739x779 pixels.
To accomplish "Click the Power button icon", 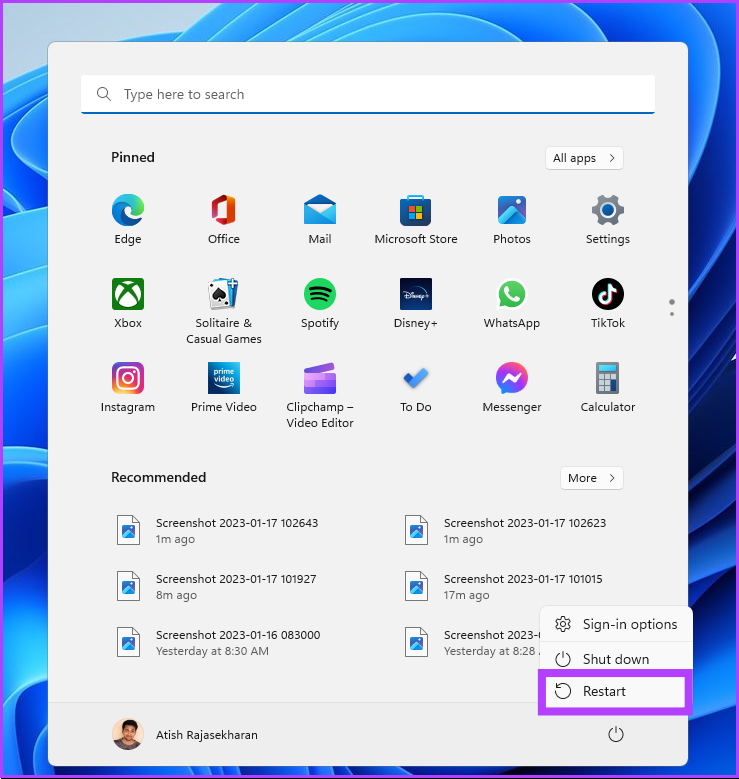I will click(x=616, y=735).
